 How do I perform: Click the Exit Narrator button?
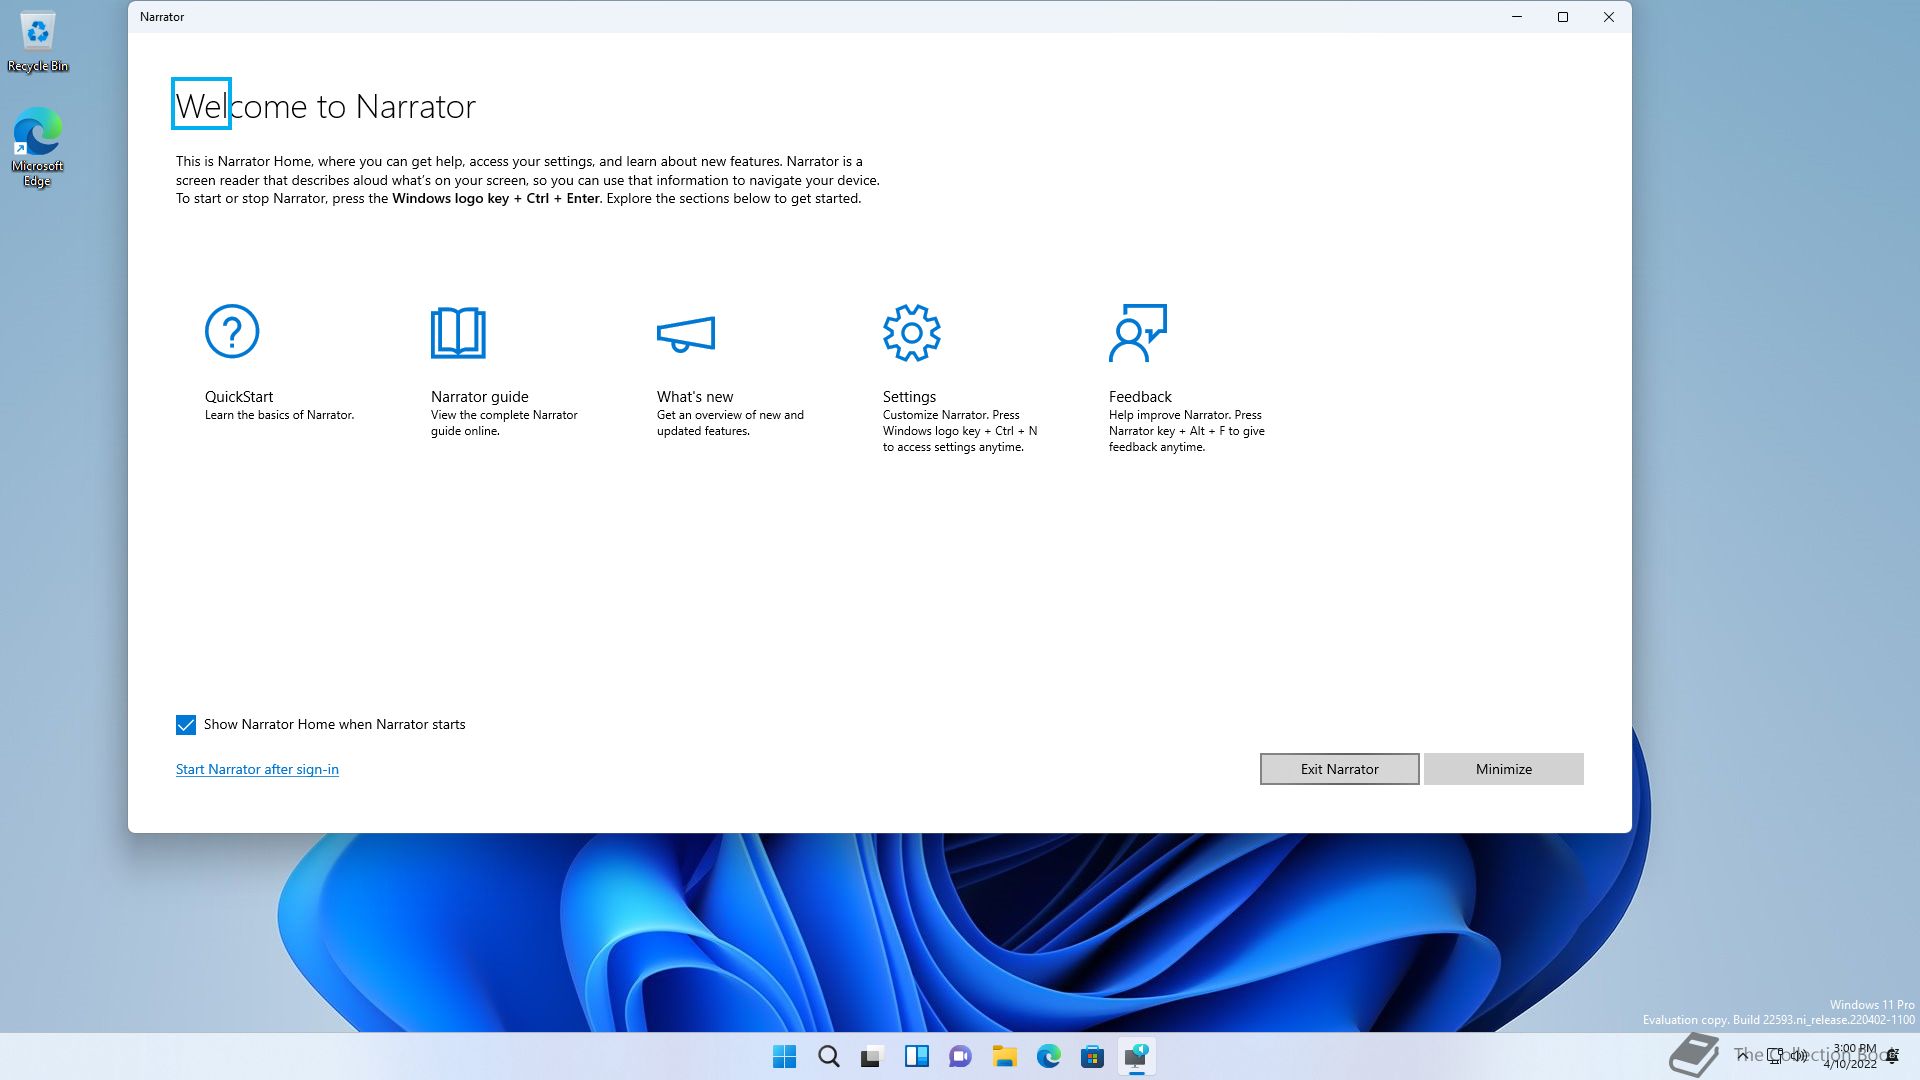[1339, 769]
